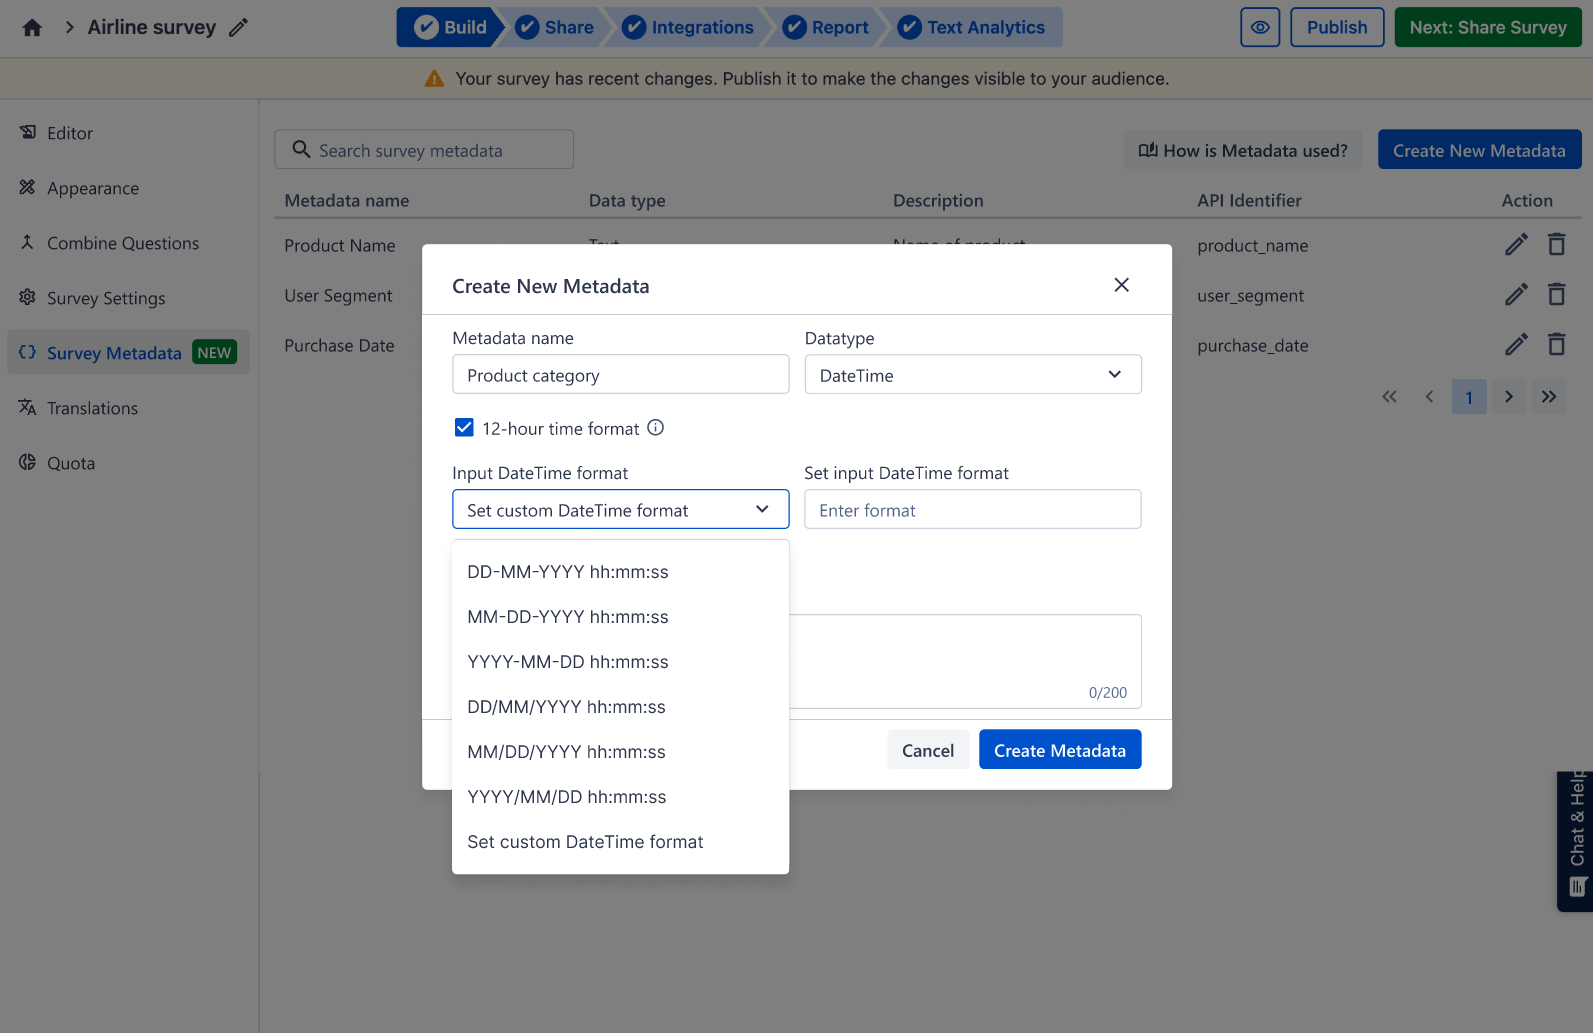Open the Datatype dropdown showing DateTime
The width and height of the screenshot is (1593, 1033).
972,375
